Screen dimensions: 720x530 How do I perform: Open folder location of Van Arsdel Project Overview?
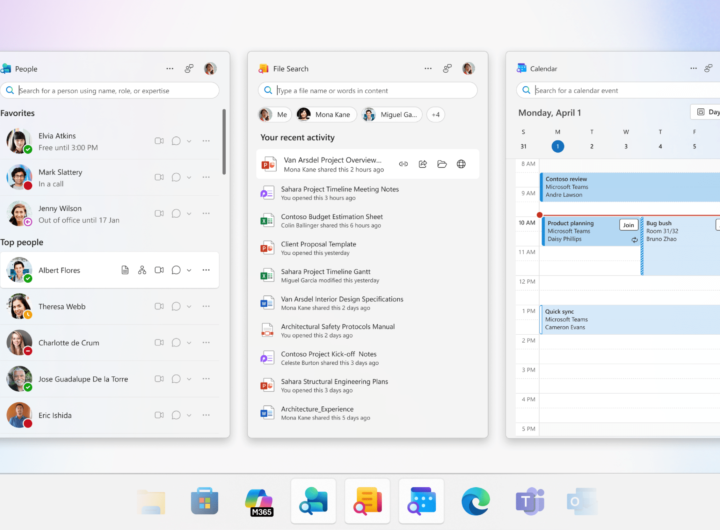[x=442, y=164]
